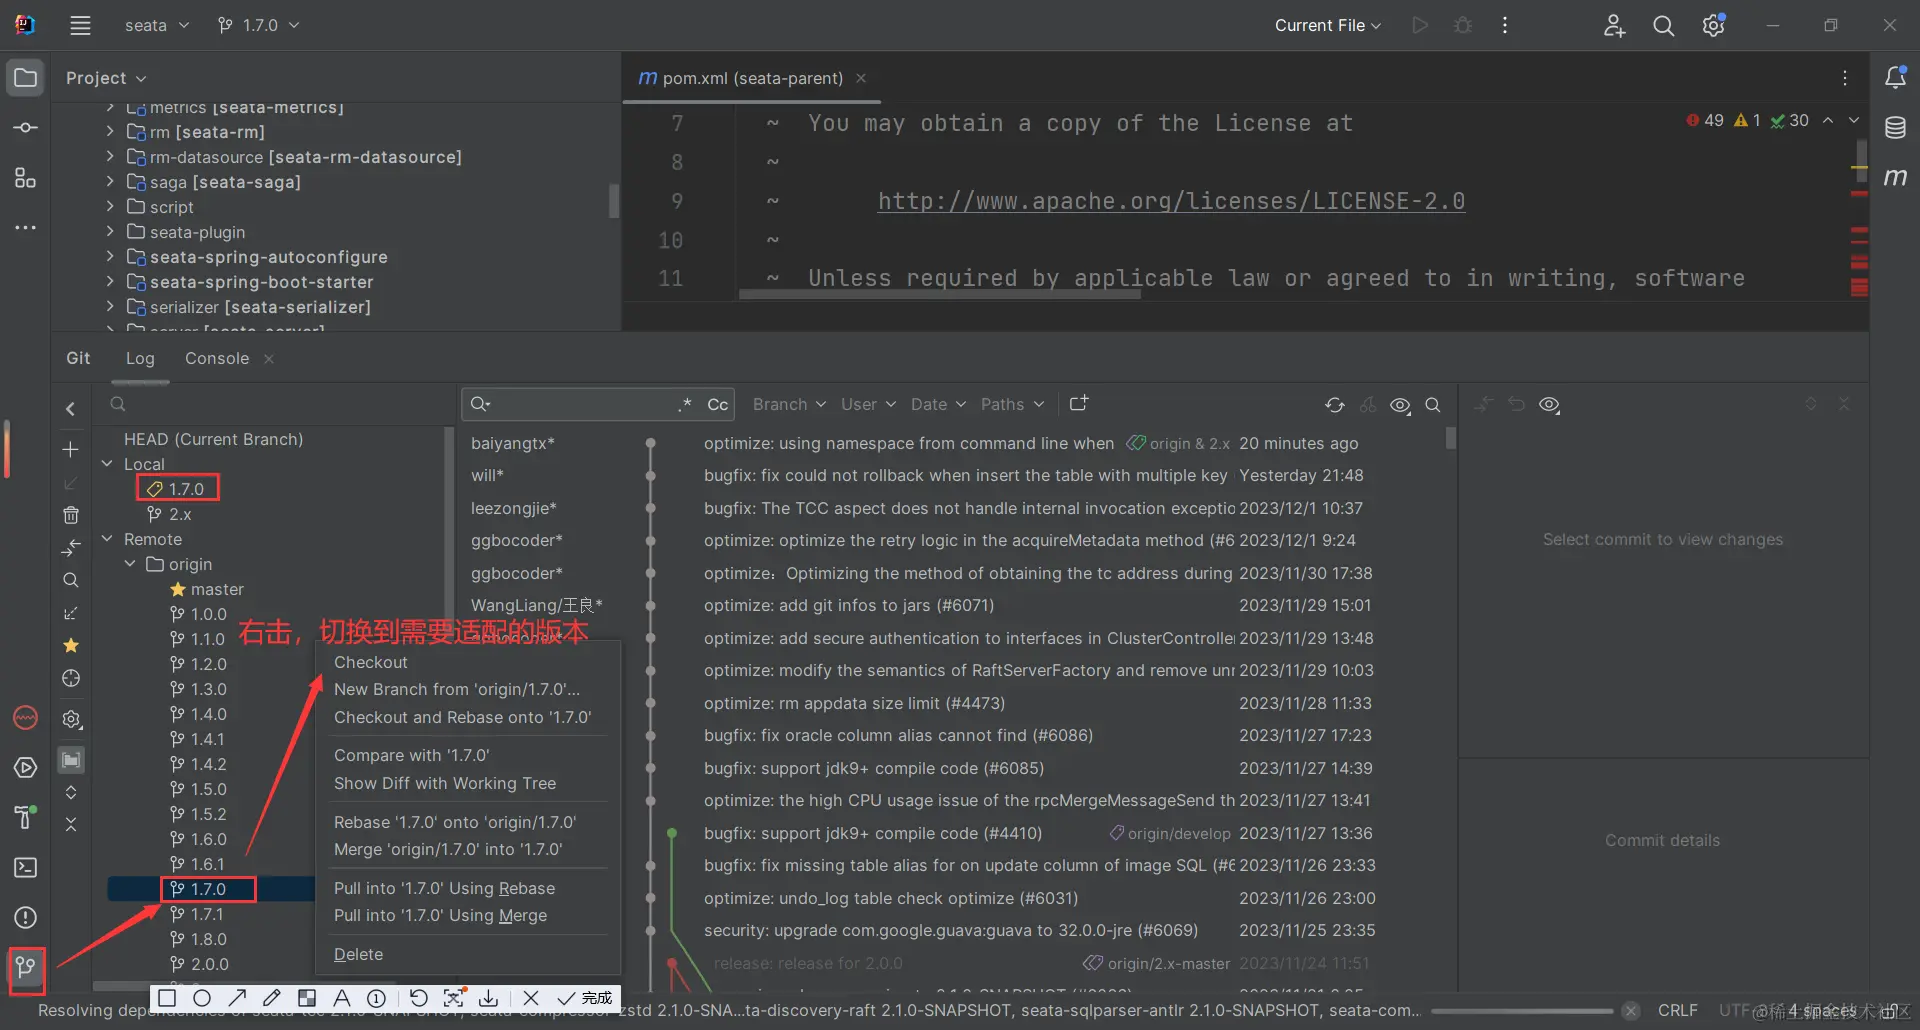
Task: Collapse the Local branches node
Action: [x=108, y=464]
